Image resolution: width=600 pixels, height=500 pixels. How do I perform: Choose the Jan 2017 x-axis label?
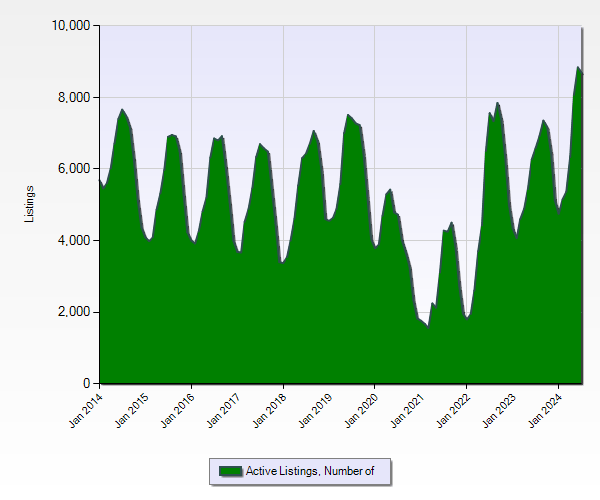pyautogui.click(x=223, y=410)
